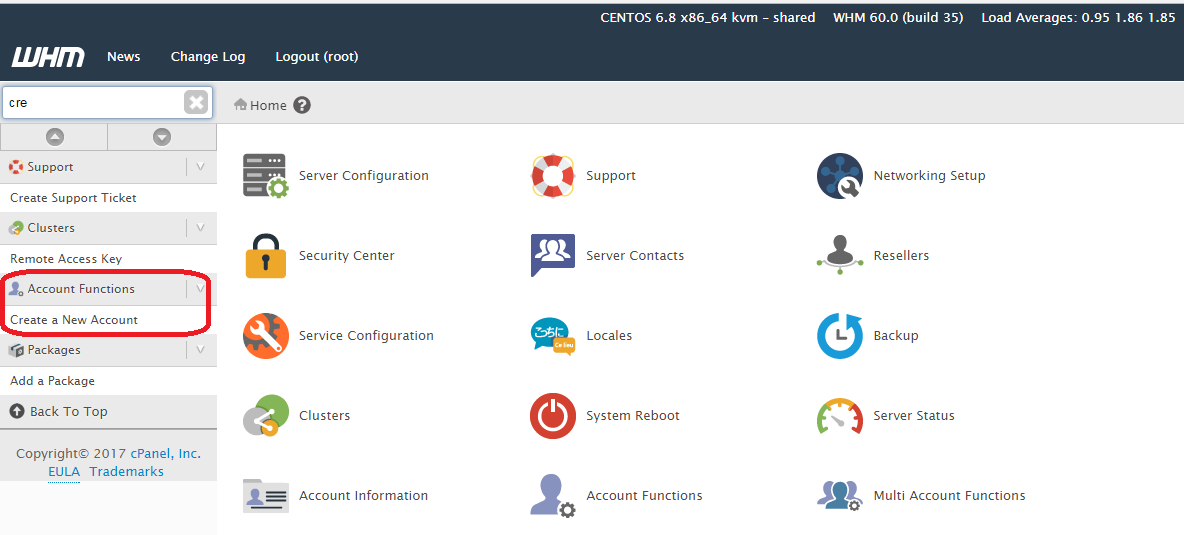The height and width of the screenshot is (535, 1184).
Task: Open the Clusters icon in main panel
Action: tap(265, 416)
